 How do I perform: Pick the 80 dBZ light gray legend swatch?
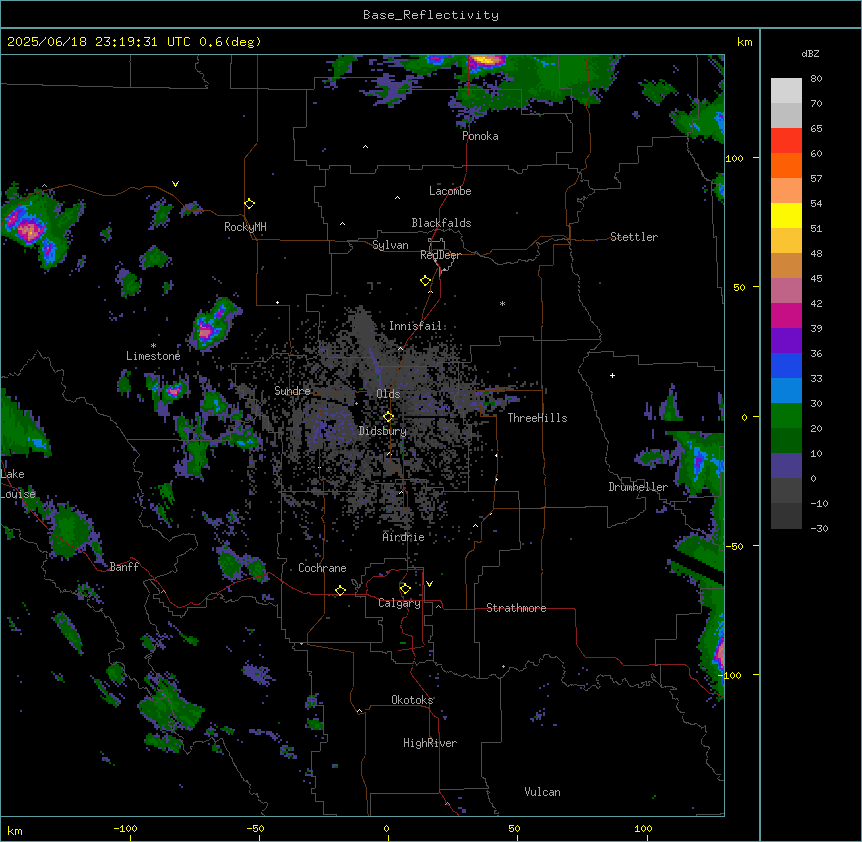786,91
